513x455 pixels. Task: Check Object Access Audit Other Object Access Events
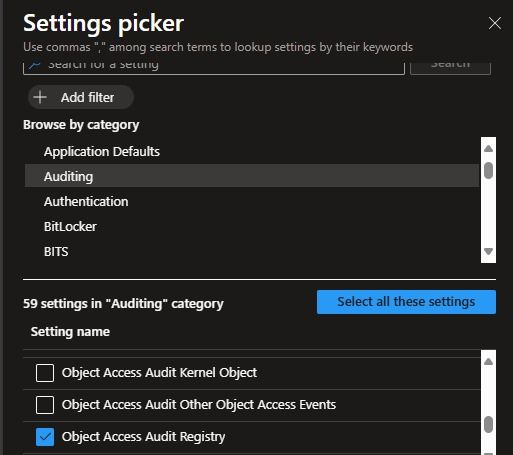(45, 405)
